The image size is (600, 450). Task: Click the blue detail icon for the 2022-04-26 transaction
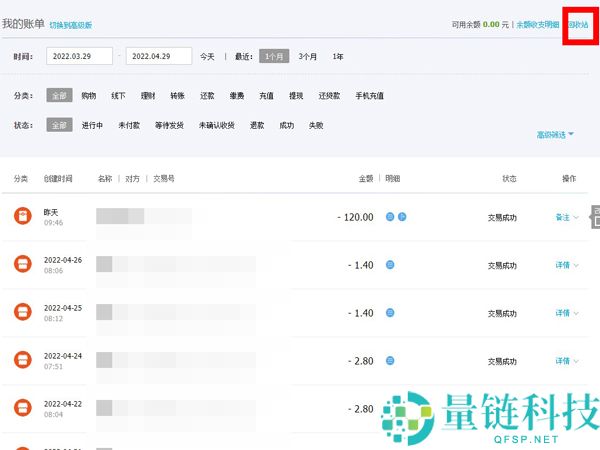tap(390, 265)
